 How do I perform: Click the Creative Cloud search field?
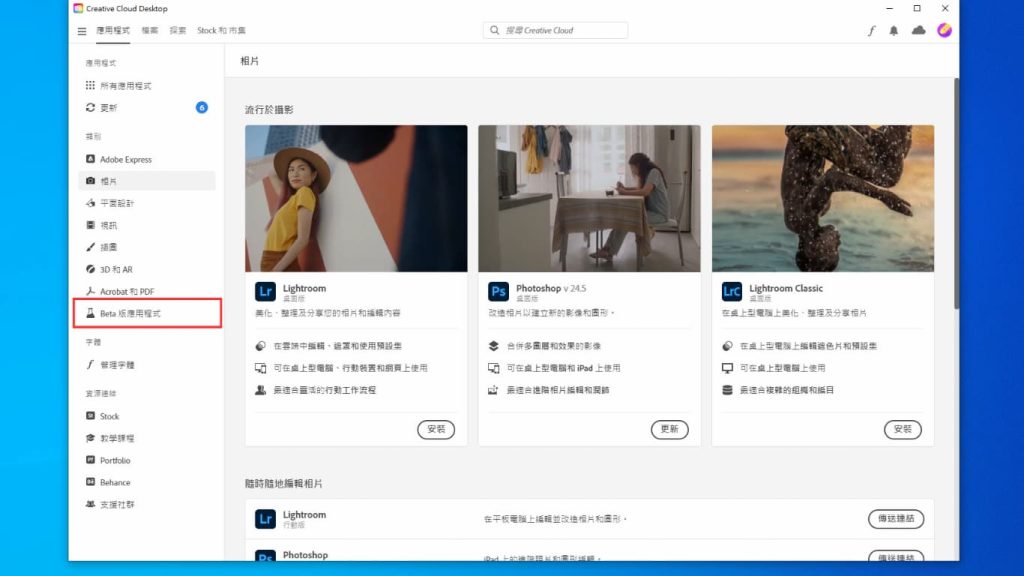click(555, 29)
